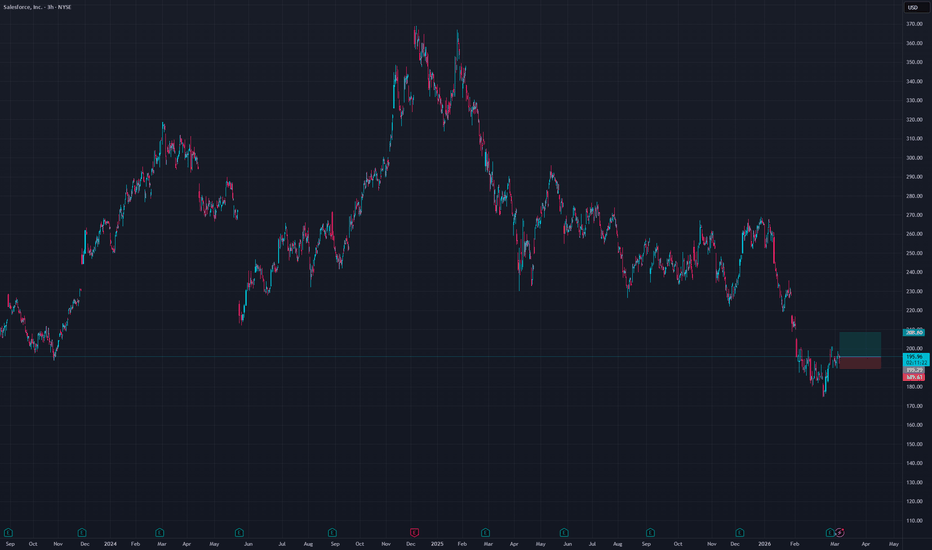Image resolution: width=932 pixels, height=550 pixels.
Task: Click the 370.00 price scale label
Action: pos(914,24)
